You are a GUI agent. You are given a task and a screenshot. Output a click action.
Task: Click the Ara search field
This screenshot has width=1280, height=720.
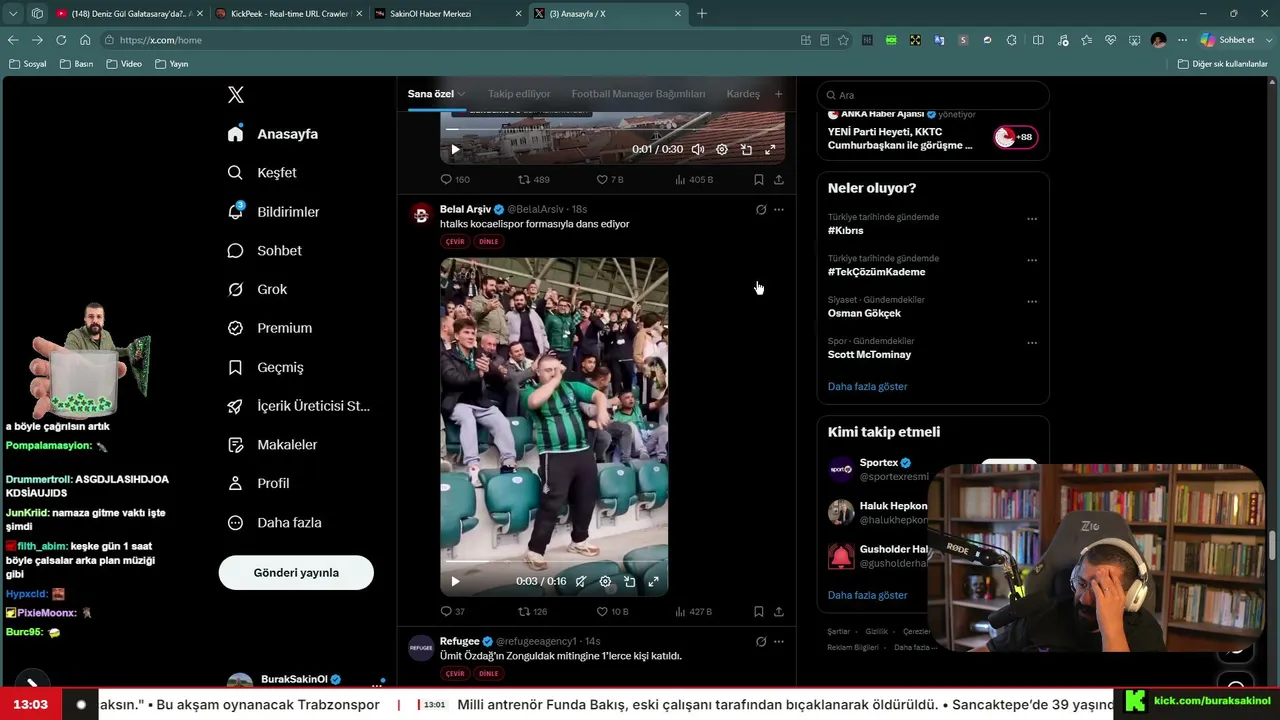coord(933,95)
